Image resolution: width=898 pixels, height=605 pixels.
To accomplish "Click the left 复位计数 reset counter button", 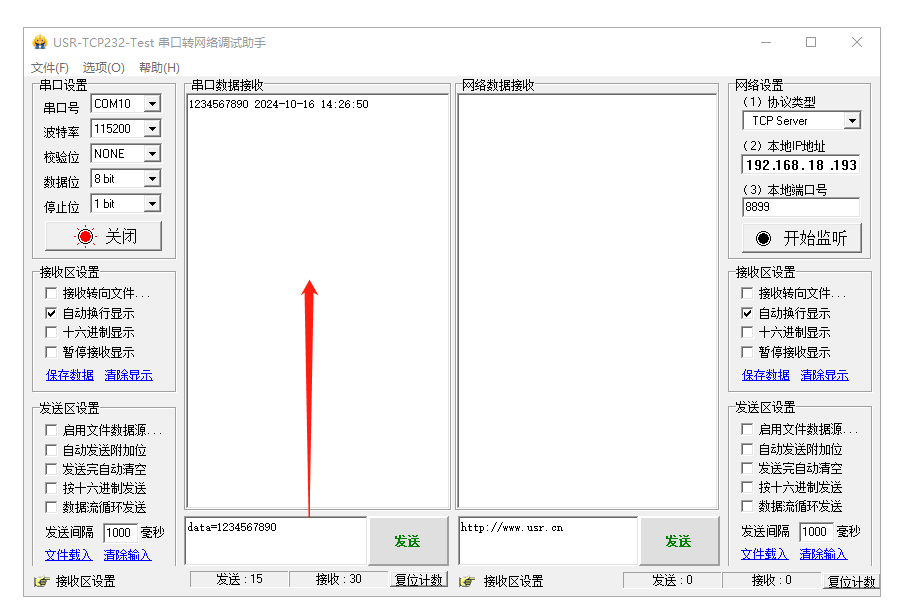I will pyautogui.click(x=418, y=580).
